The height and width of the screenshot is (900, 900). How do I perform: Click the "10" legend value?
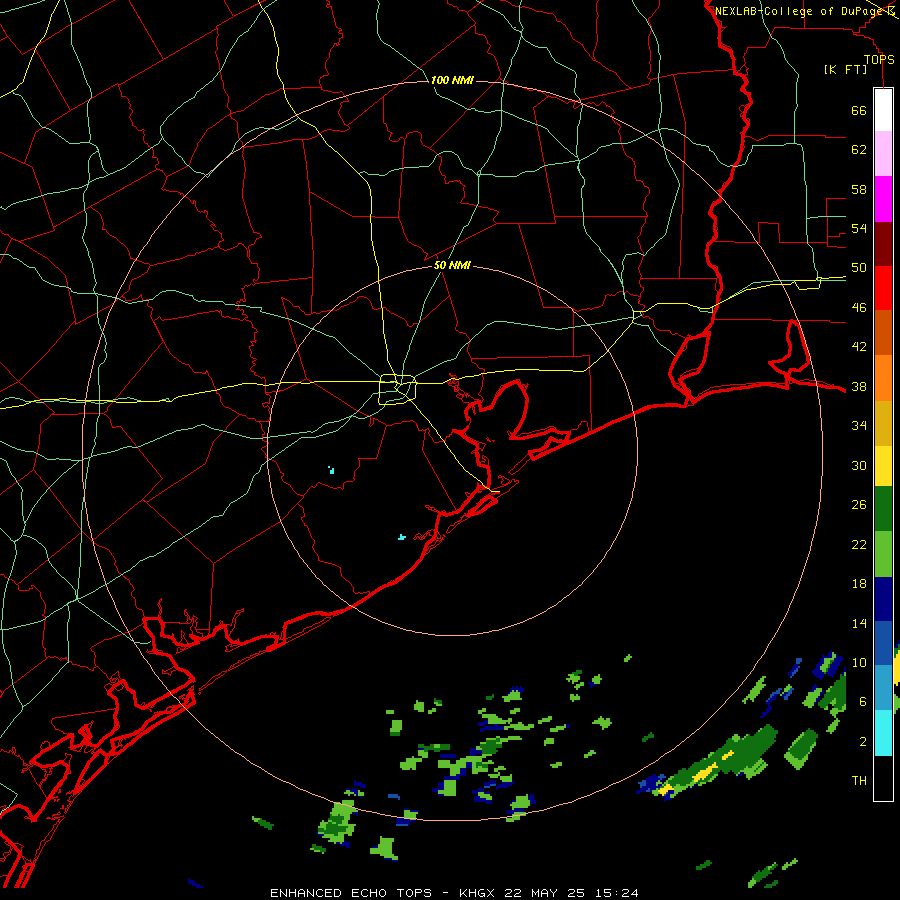pyautogui.click(x=859, y=662)
